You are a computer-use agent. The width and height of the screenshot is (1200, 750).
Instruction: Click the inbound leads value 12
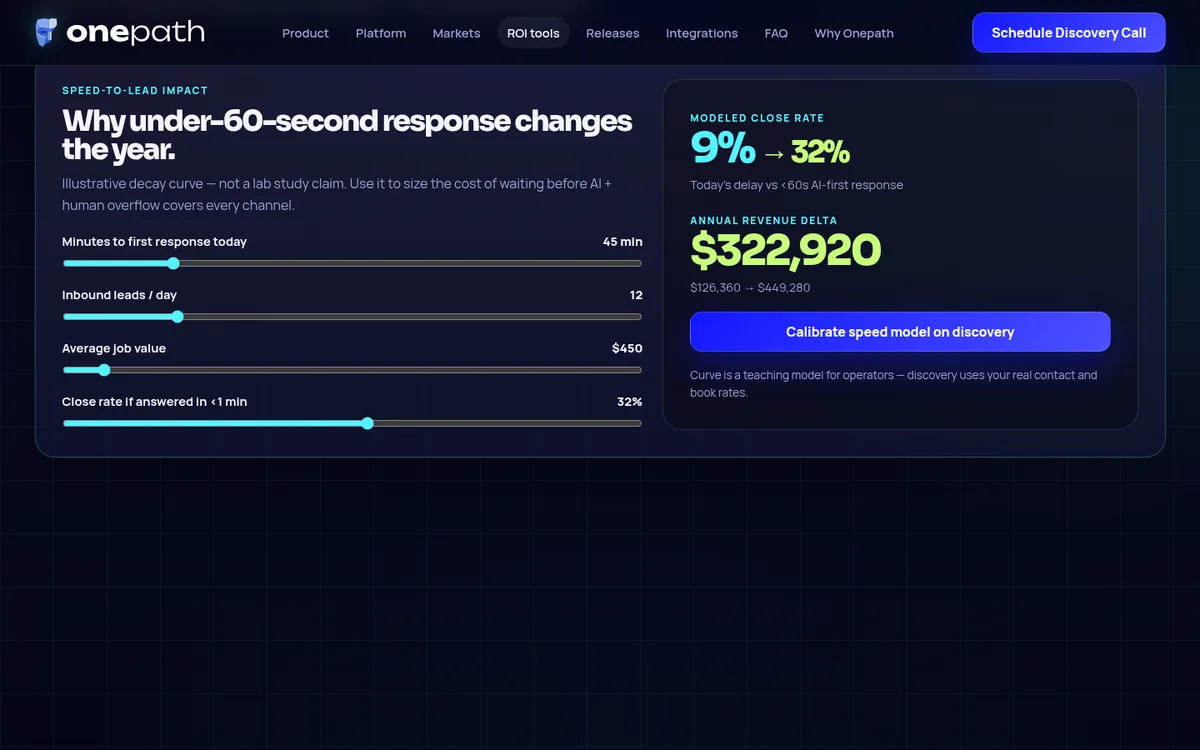tap(636, 295)
